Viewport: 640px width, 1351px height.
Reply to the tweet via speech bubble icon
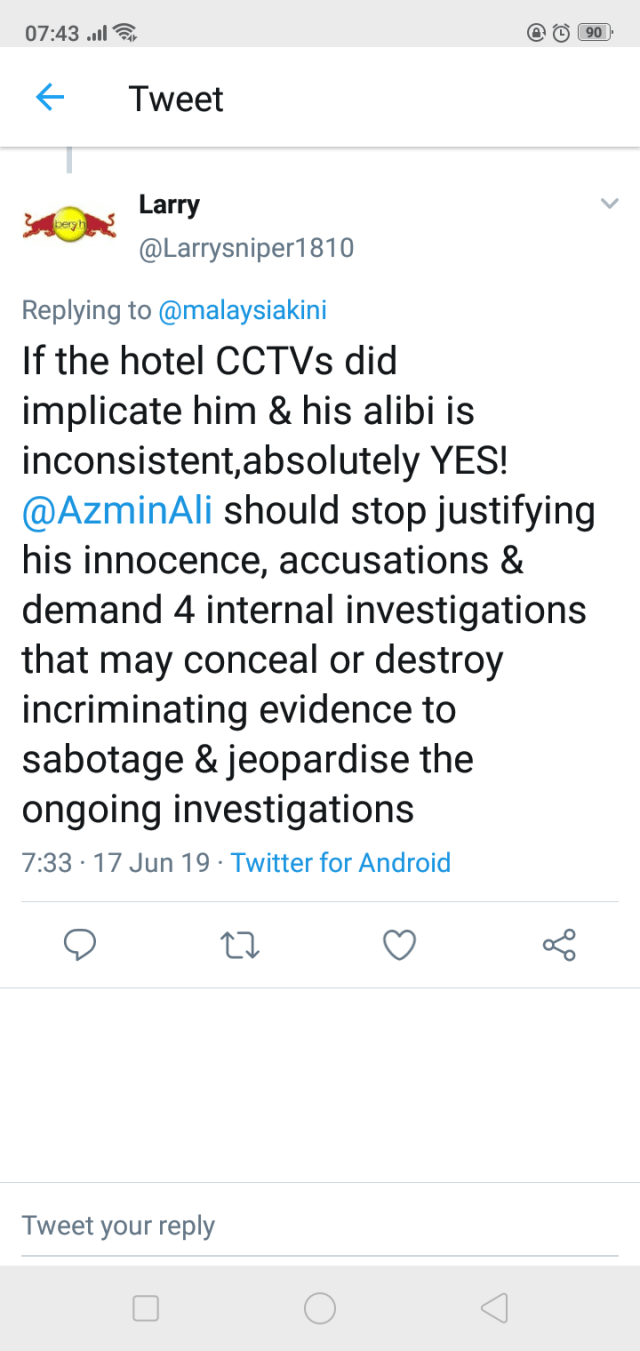click(x=79, y=945)
